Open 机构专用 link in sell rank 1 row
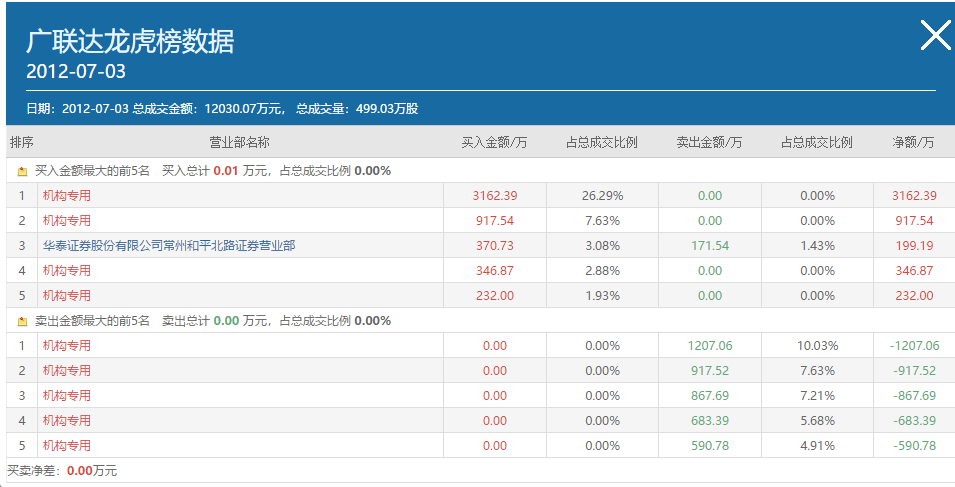 tap(66, 345)
